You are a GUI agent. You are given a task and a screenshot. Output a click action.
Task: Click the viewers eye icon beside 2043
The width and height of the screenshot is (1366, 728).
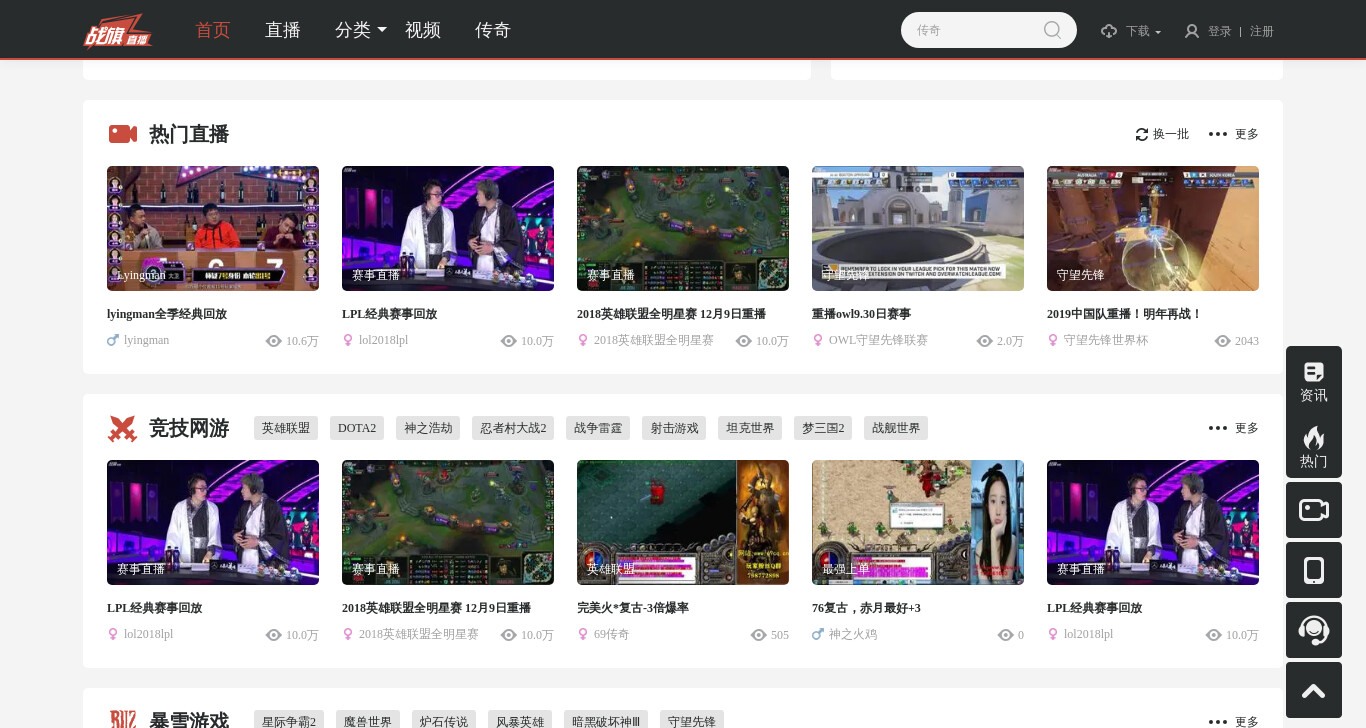[1222, 341]
